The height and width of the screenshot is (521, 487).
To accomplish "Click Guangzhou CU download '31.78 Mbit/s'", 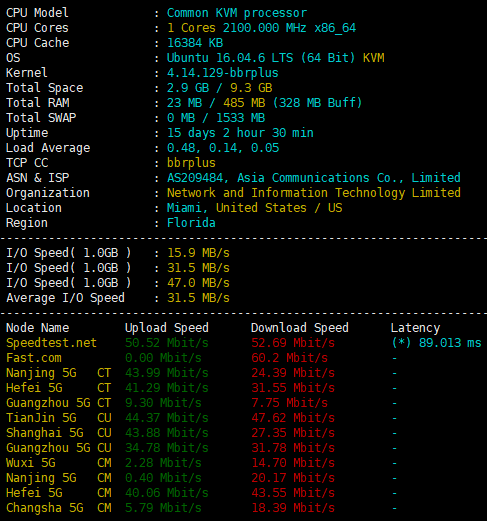I will pos(293,448).
